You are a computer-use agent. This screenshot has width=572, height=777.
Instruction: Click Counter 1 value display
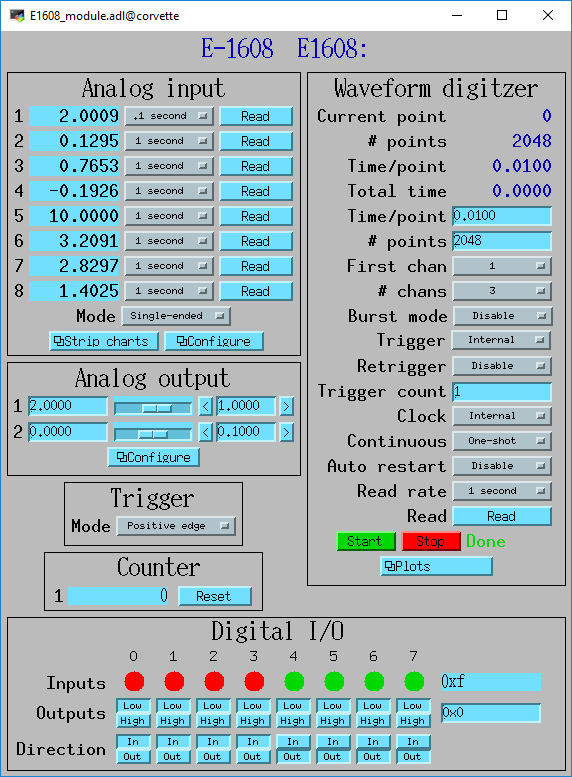[118, 596]
